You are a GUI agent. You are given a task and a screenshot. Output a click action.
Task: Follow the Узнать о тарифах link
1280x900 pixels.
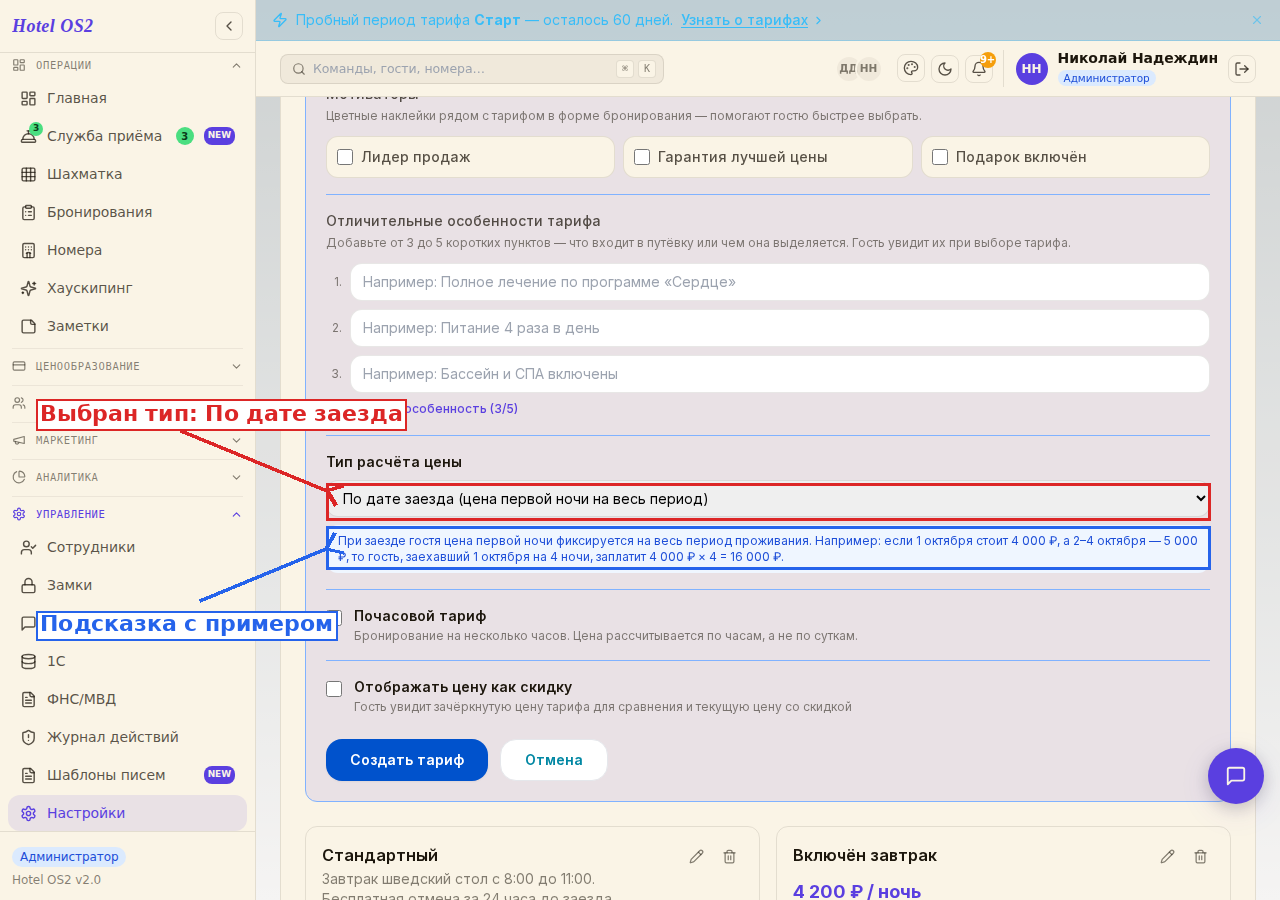(744, 20)
